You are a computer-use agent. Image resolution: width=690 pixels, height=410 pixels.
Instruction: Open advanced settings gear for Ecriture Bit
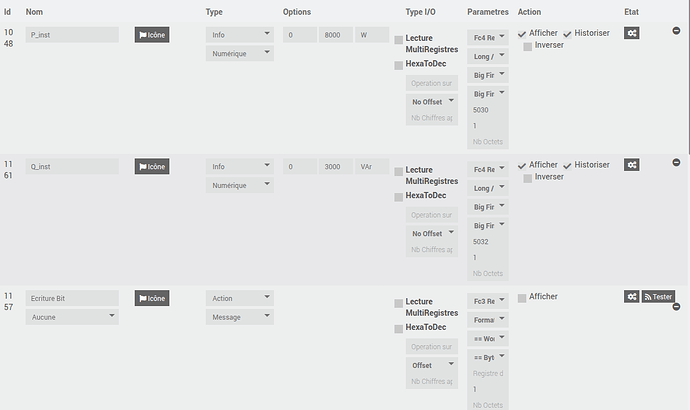tap(631, 297)
